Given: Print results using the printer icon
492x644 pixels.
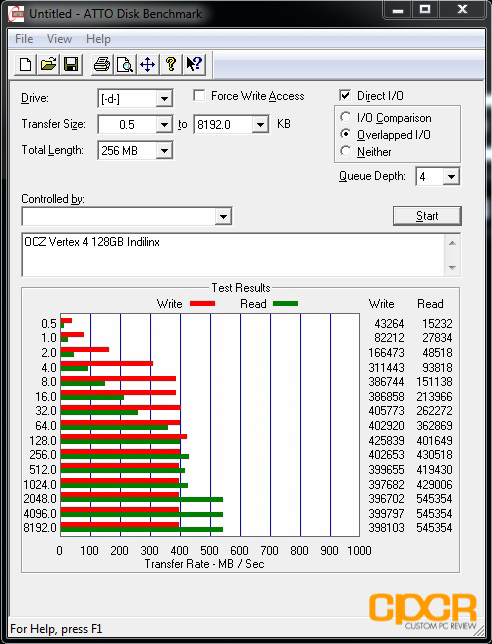Looking at the screenshot, I should click(x=102, y=64).
